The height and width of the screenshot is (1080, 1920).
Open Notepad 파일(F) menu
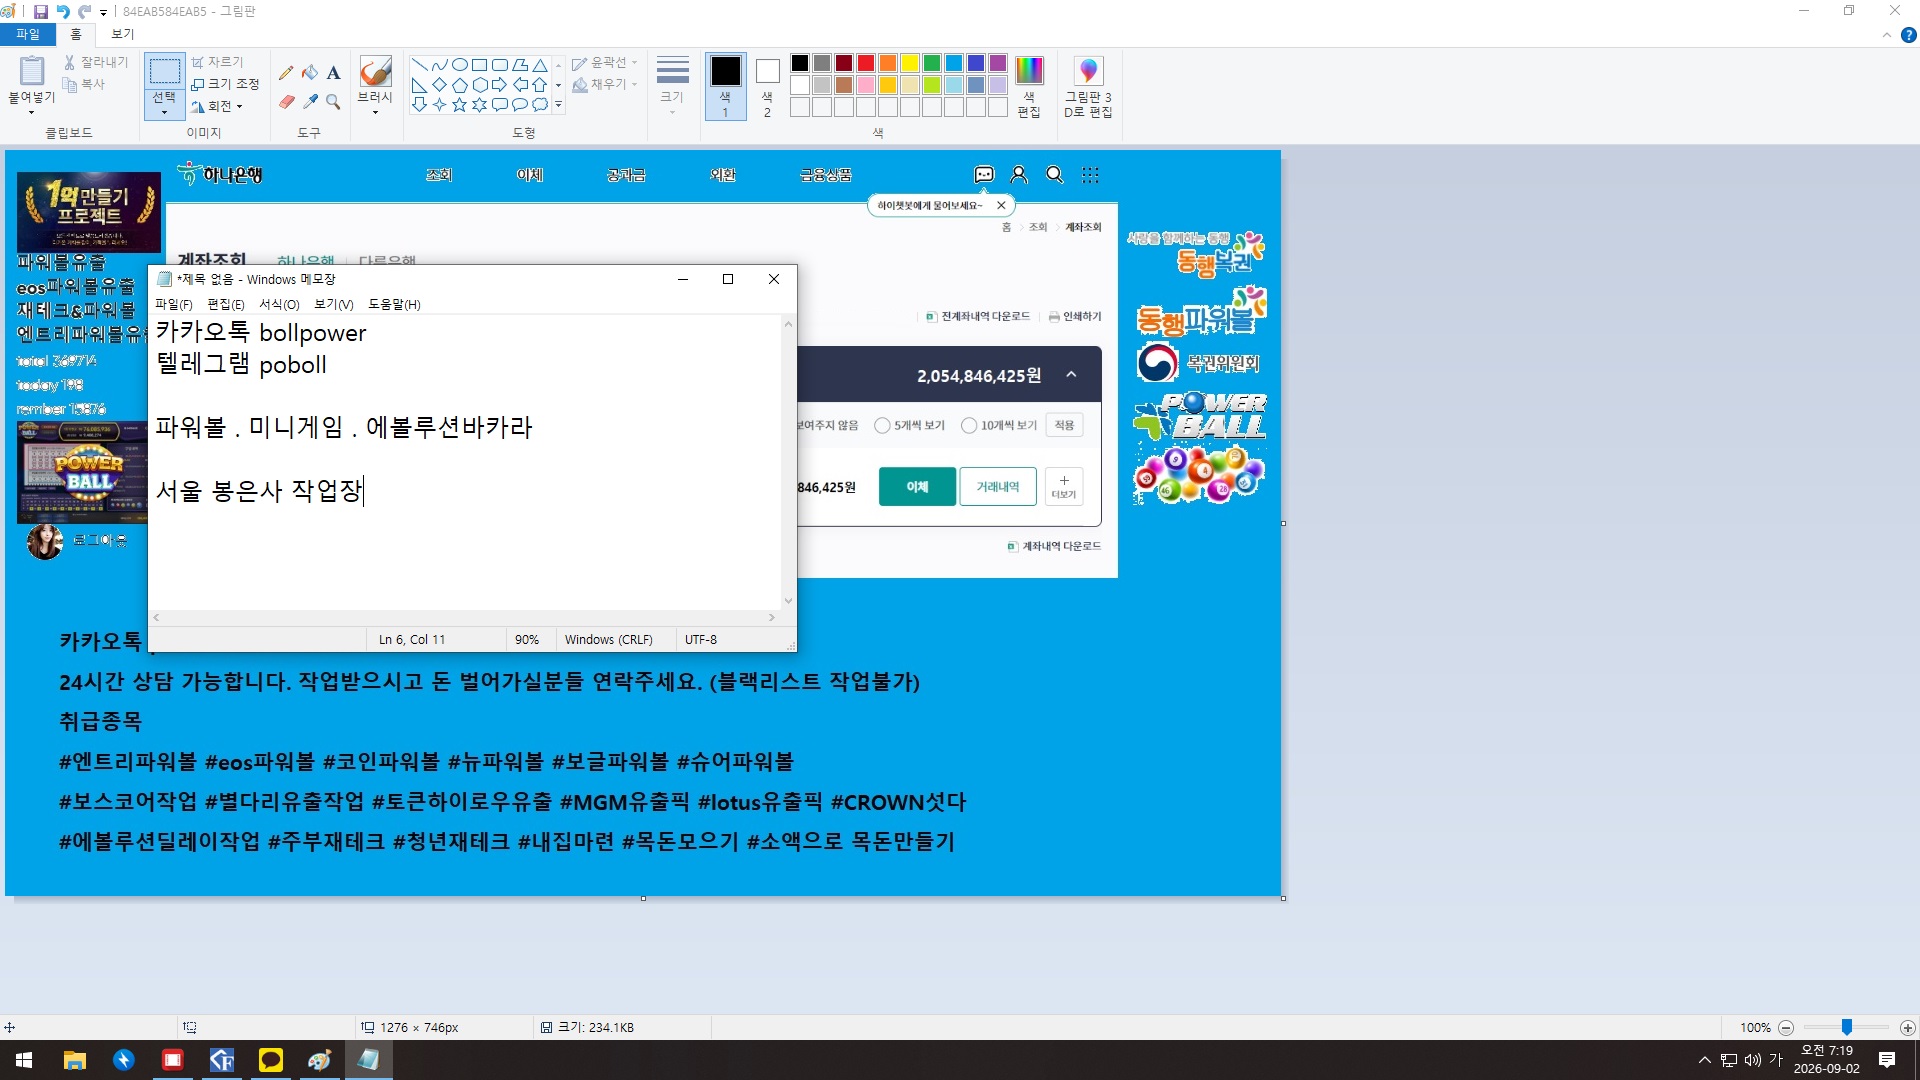pos(174,304)
